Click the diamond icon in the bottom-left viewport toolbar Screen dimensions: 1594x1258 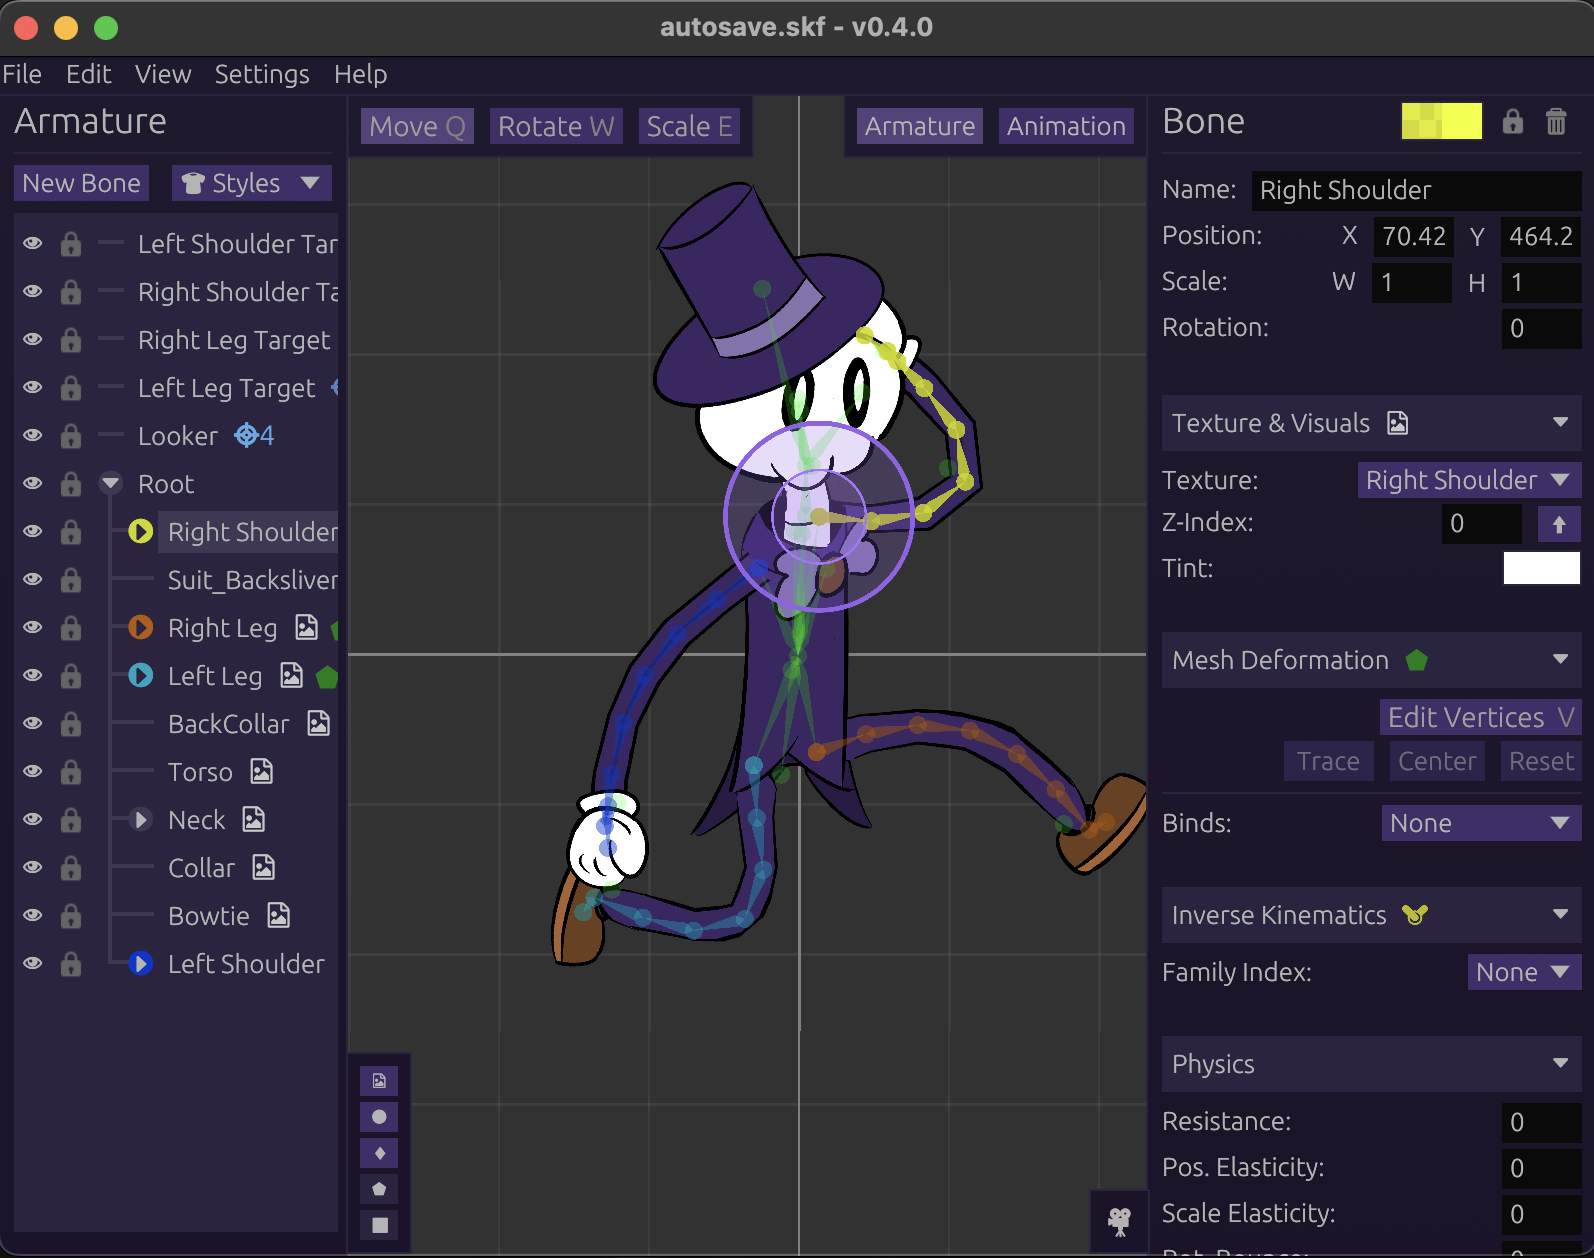coord(379,1153)
